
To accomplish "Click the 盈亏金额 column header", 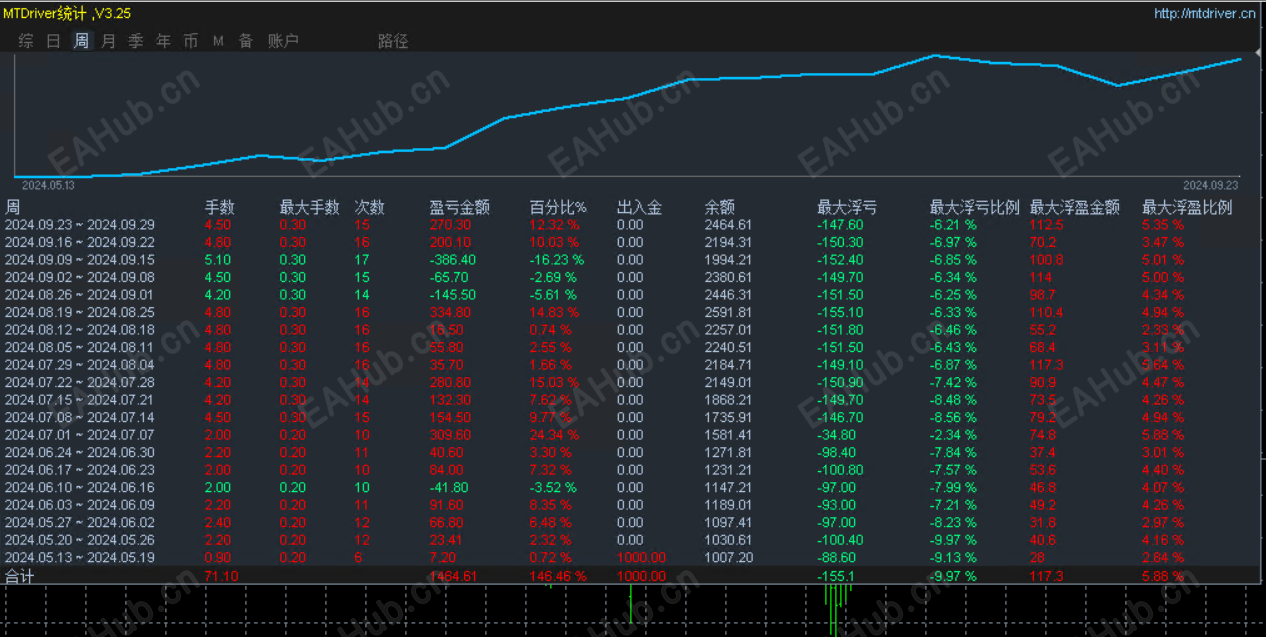I will [x=460, y=207].
